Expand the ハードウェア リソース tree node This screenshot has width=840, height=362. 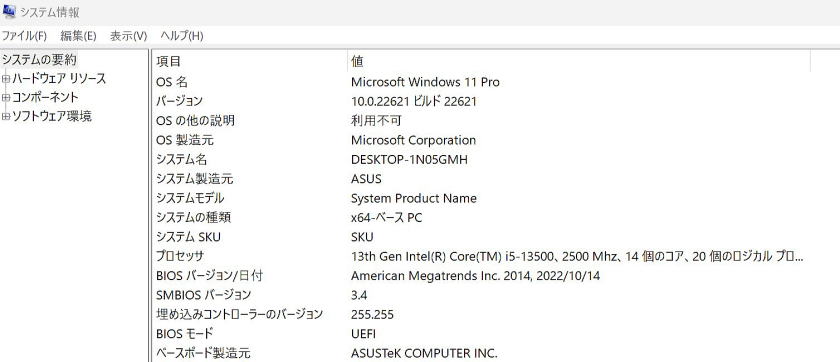6,79
